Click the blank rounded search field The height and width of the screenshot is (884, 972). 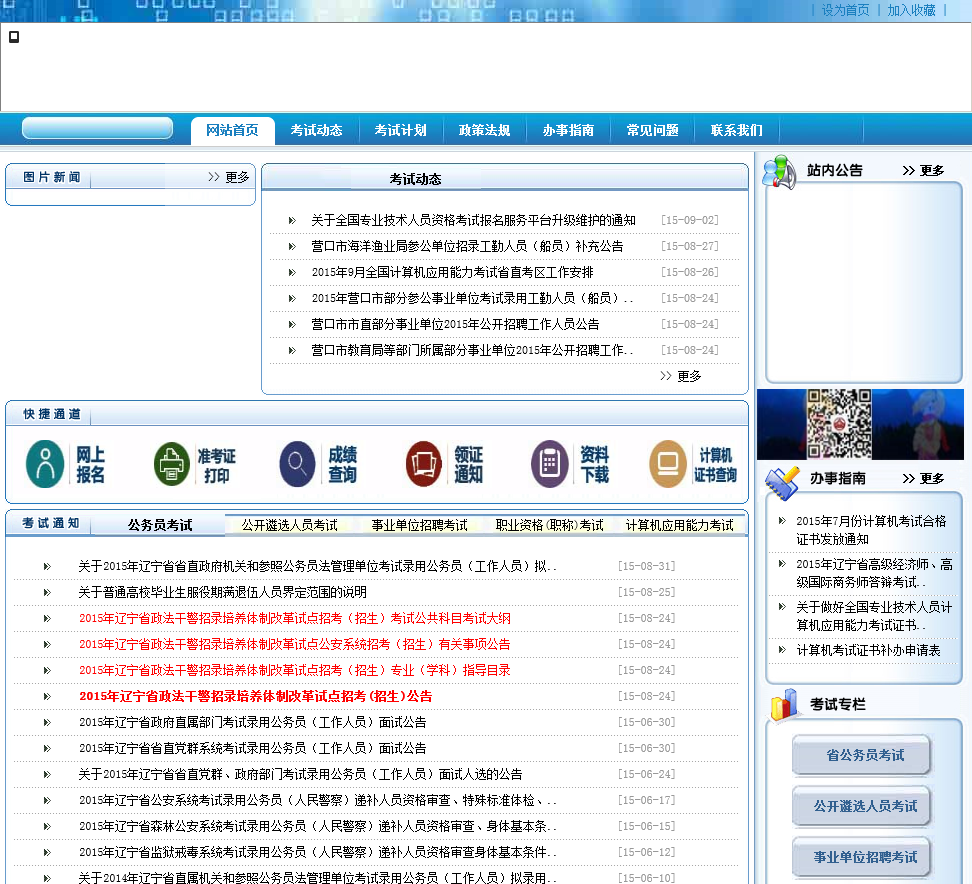click(x=97, y=128)
